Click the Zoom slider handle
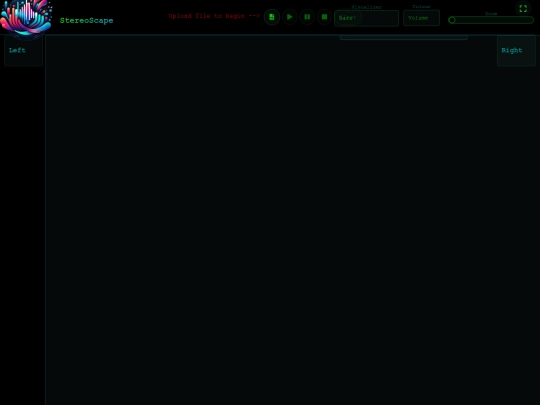Viewport: 540px width, 405px height. tap(452, 20)
